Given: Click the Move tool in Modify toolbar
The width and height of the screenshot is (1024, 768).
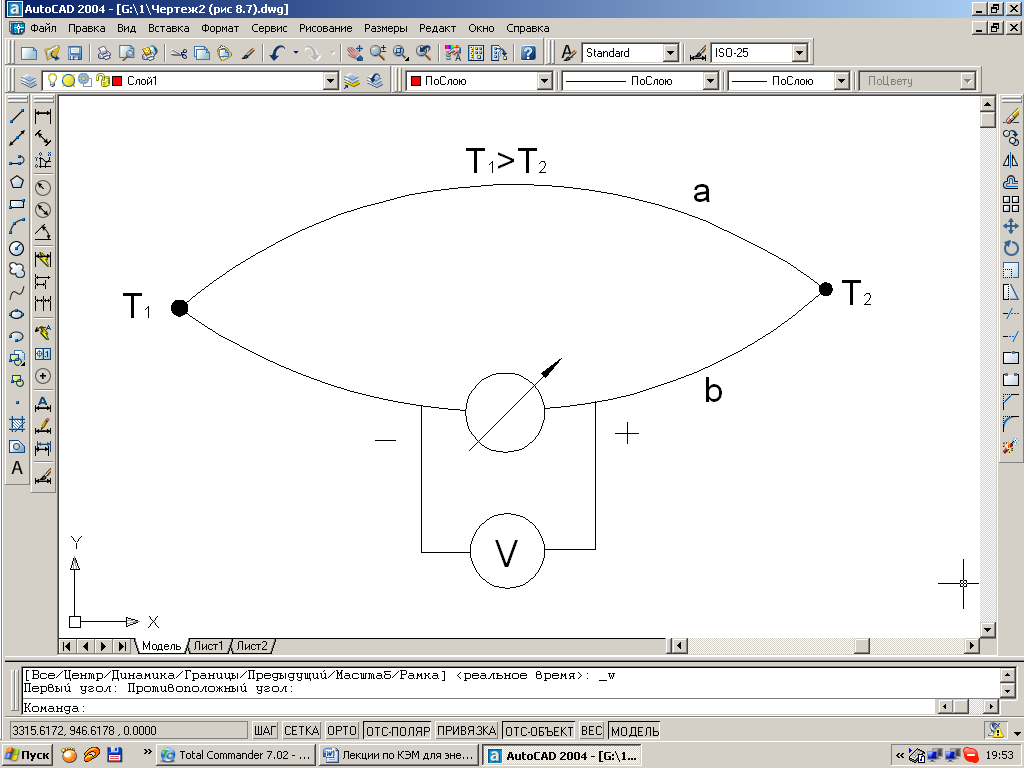Looking at the screenshot, I should 1011,227.
